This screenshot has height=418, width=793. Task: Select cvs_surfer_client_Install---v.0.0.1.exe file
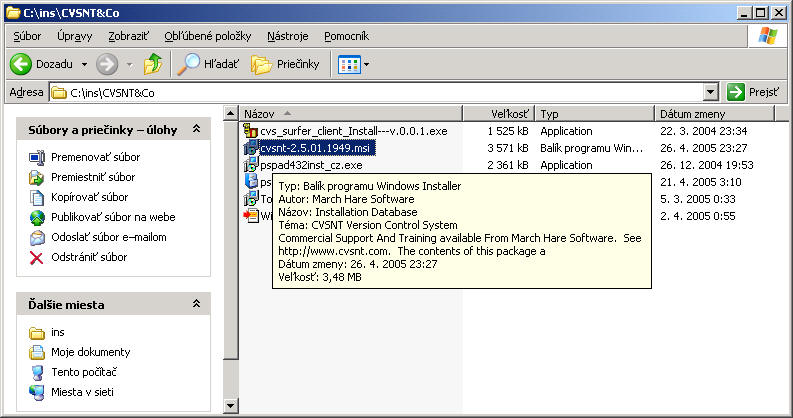point(354,131)
